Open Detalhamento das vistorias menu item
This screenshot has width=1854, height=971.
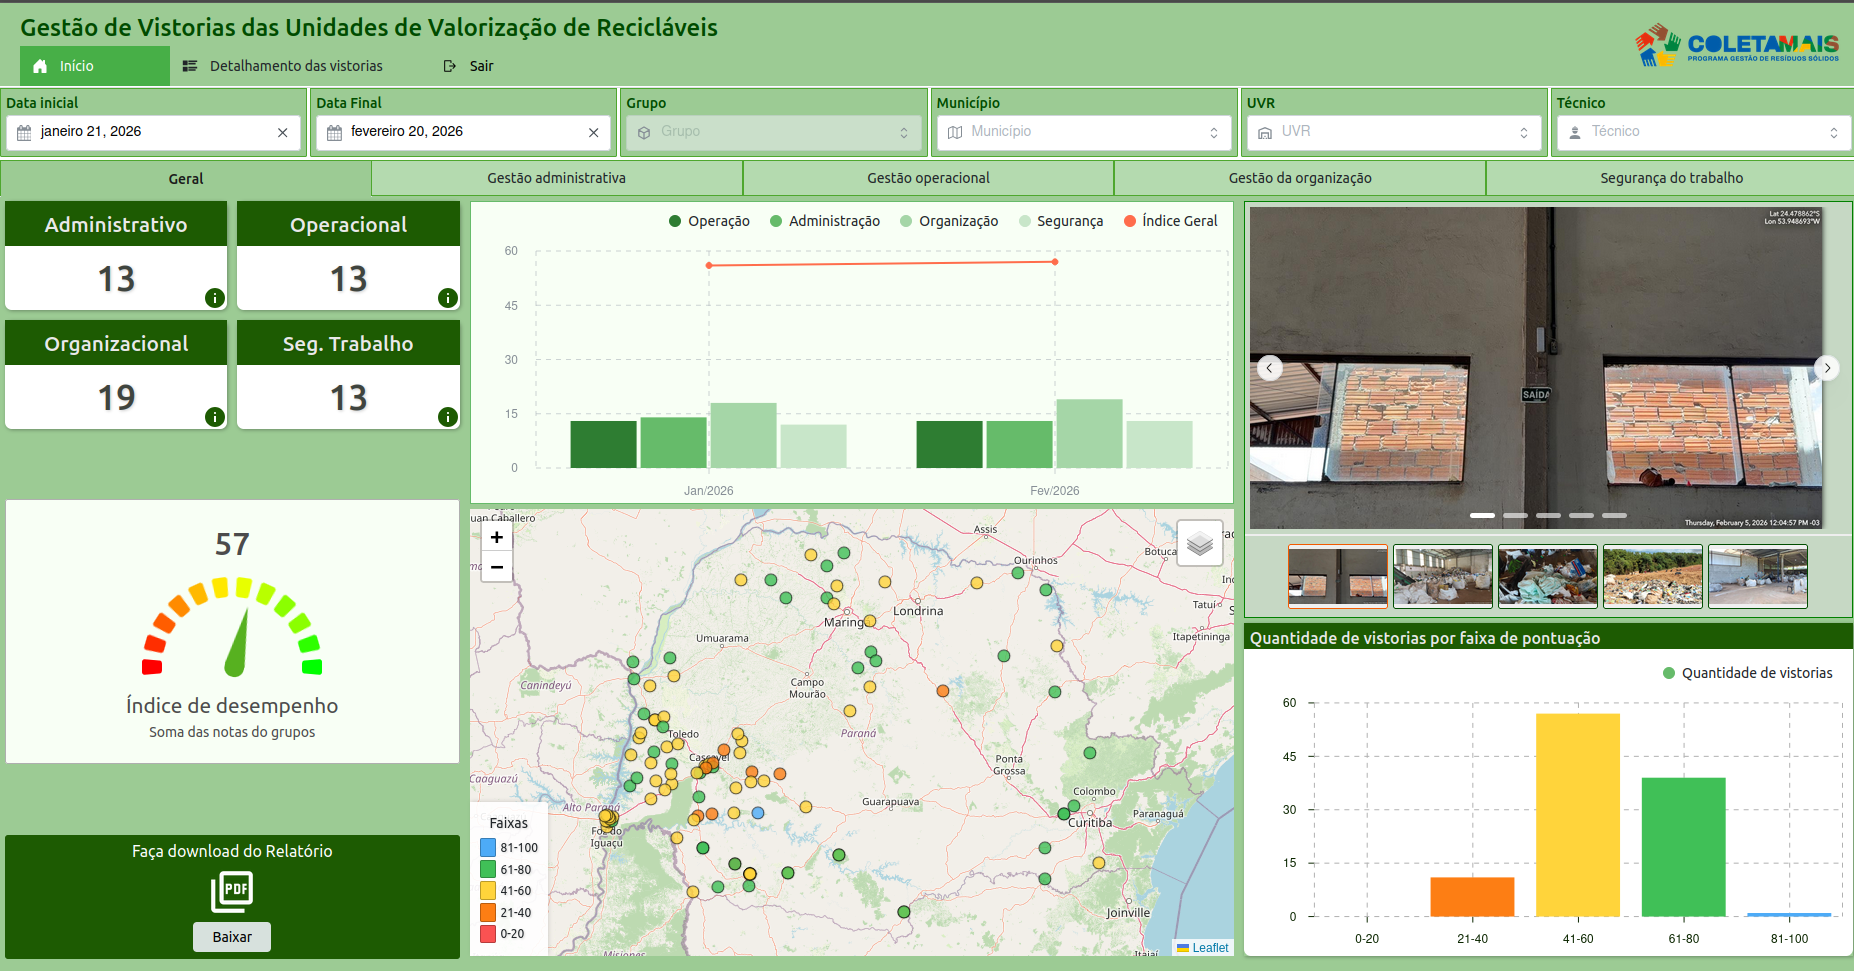point(283,66)
